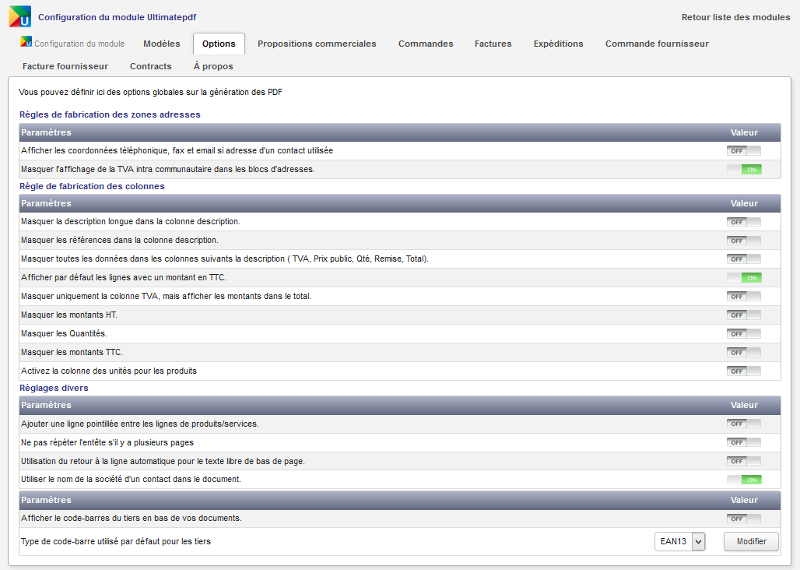Screen dimensions: 800x570
Task: Click the Modifier button
Action: coord(750,541)
